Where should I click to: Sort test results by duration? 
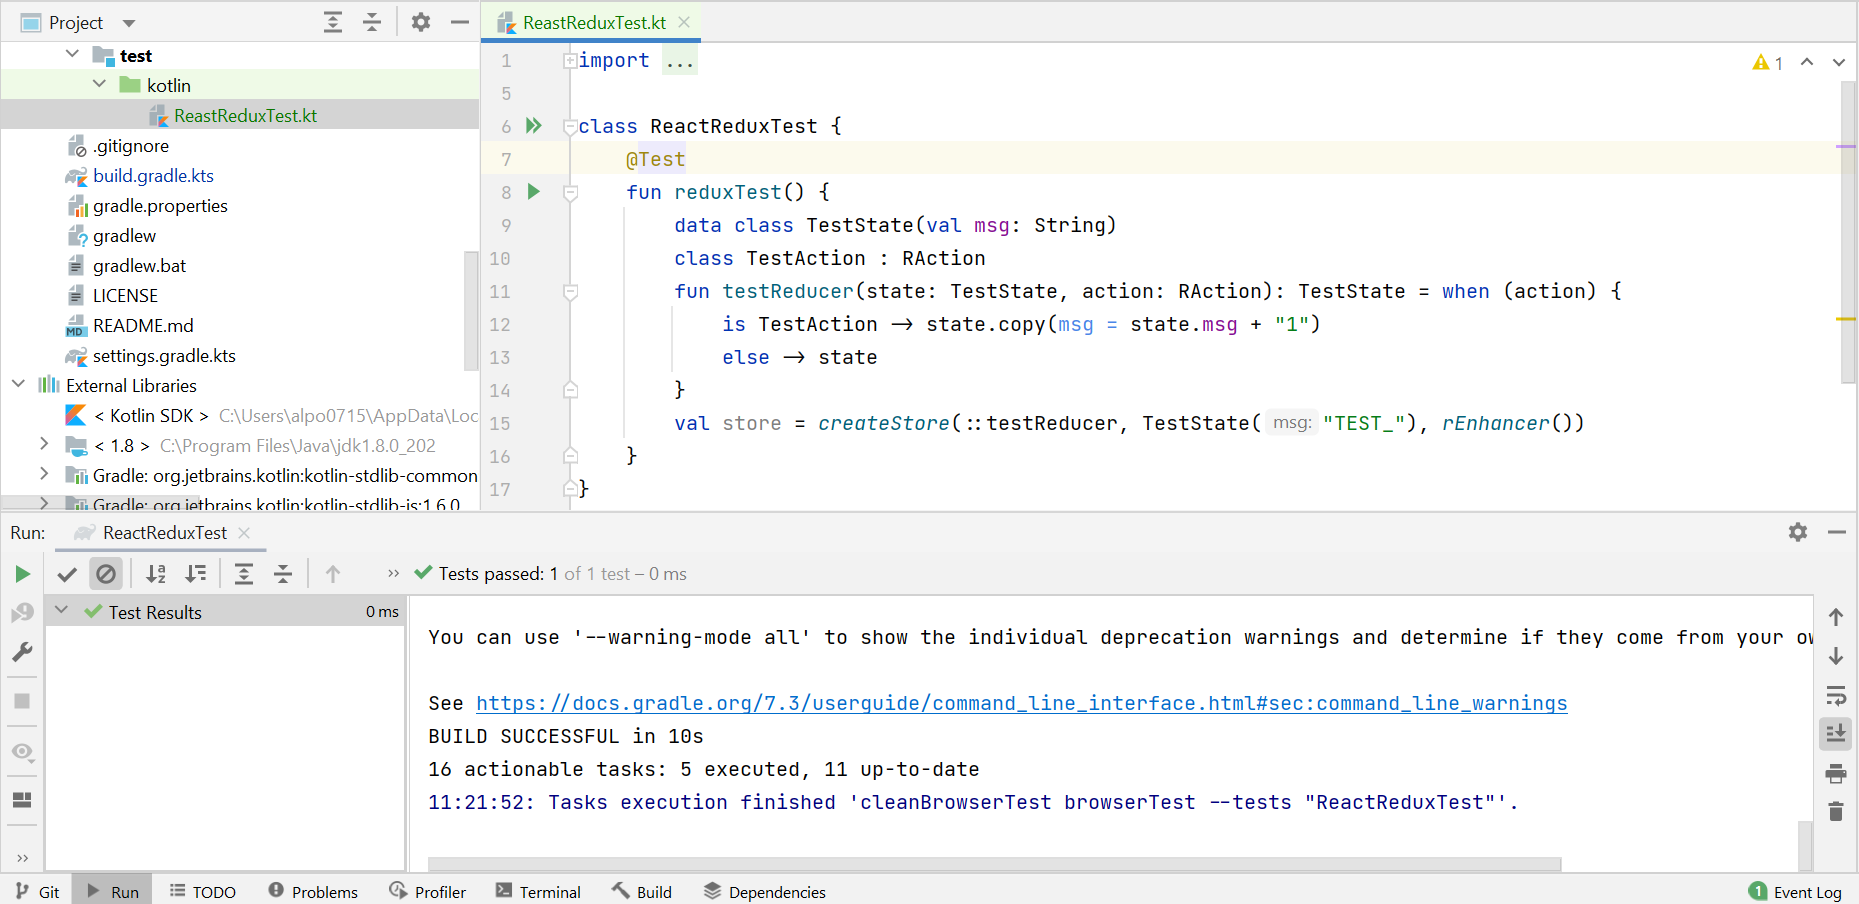tap(196, 574)
